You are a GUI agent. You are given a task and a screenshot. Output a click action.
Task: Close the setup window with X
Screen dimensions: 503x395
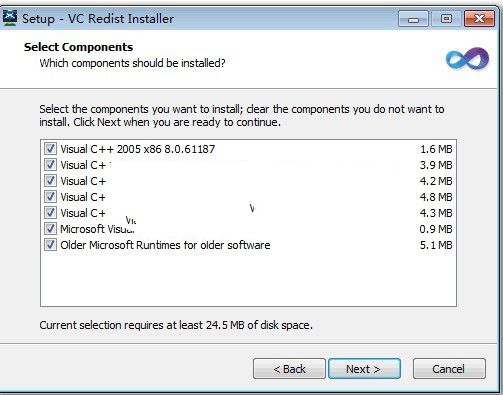pos(479,19)
